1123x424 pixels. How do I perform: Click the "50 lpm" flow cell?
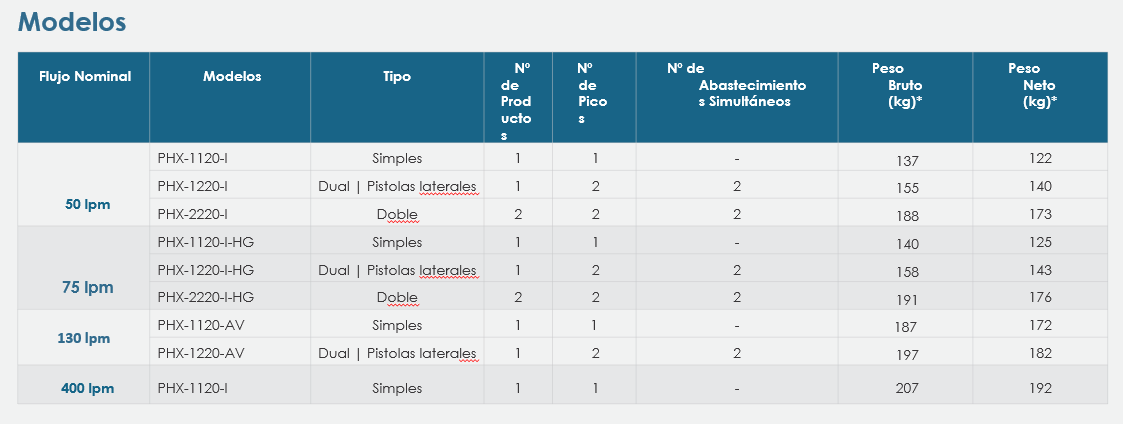[x=87, y=204]
